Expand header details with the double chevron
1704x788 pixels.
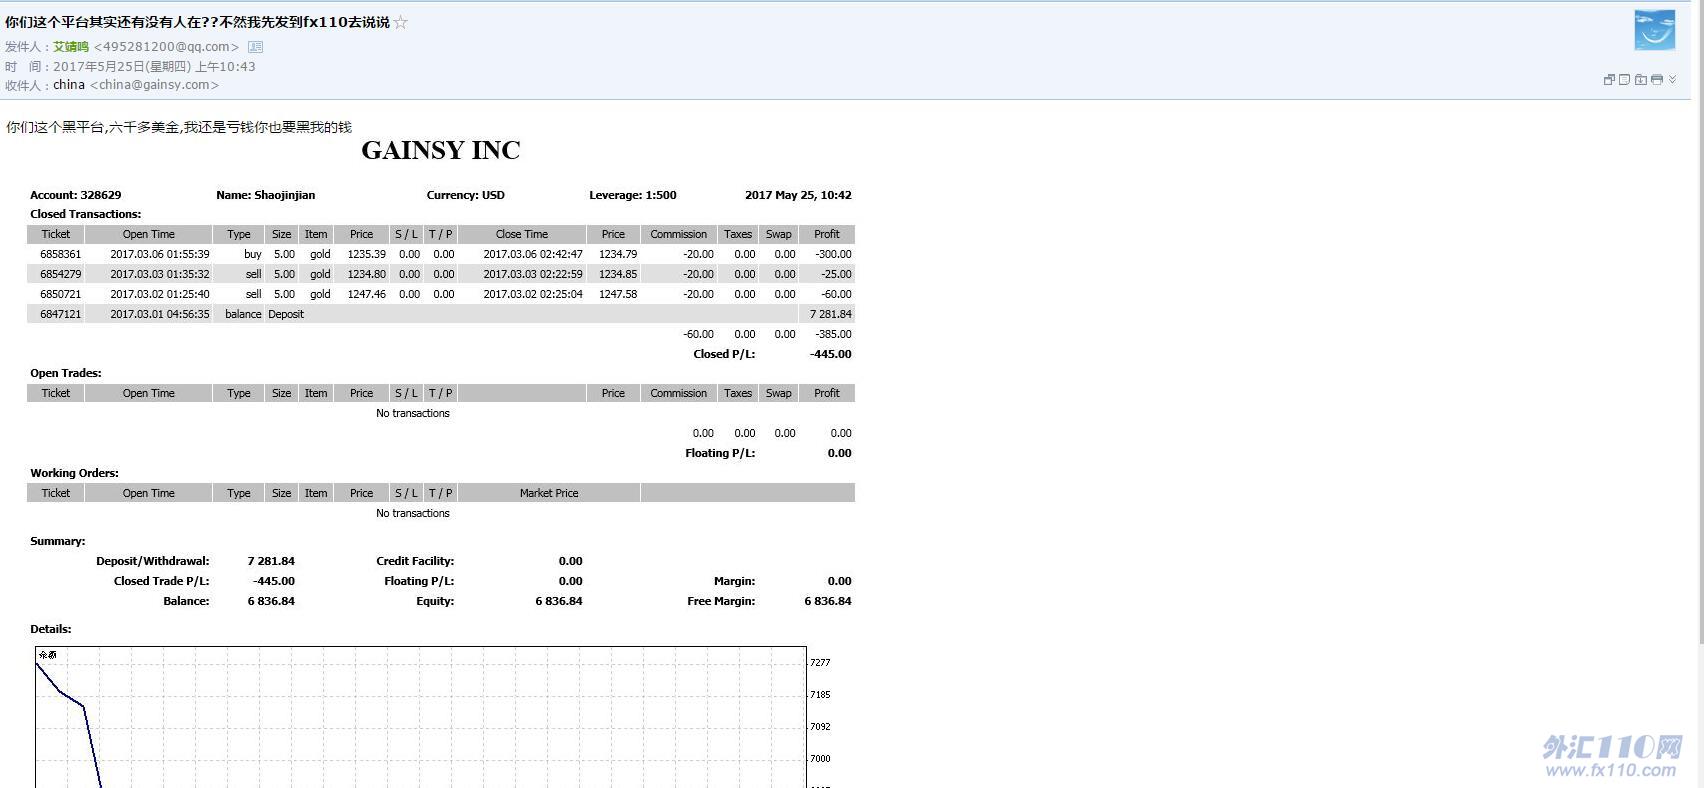pos(1673,80)
